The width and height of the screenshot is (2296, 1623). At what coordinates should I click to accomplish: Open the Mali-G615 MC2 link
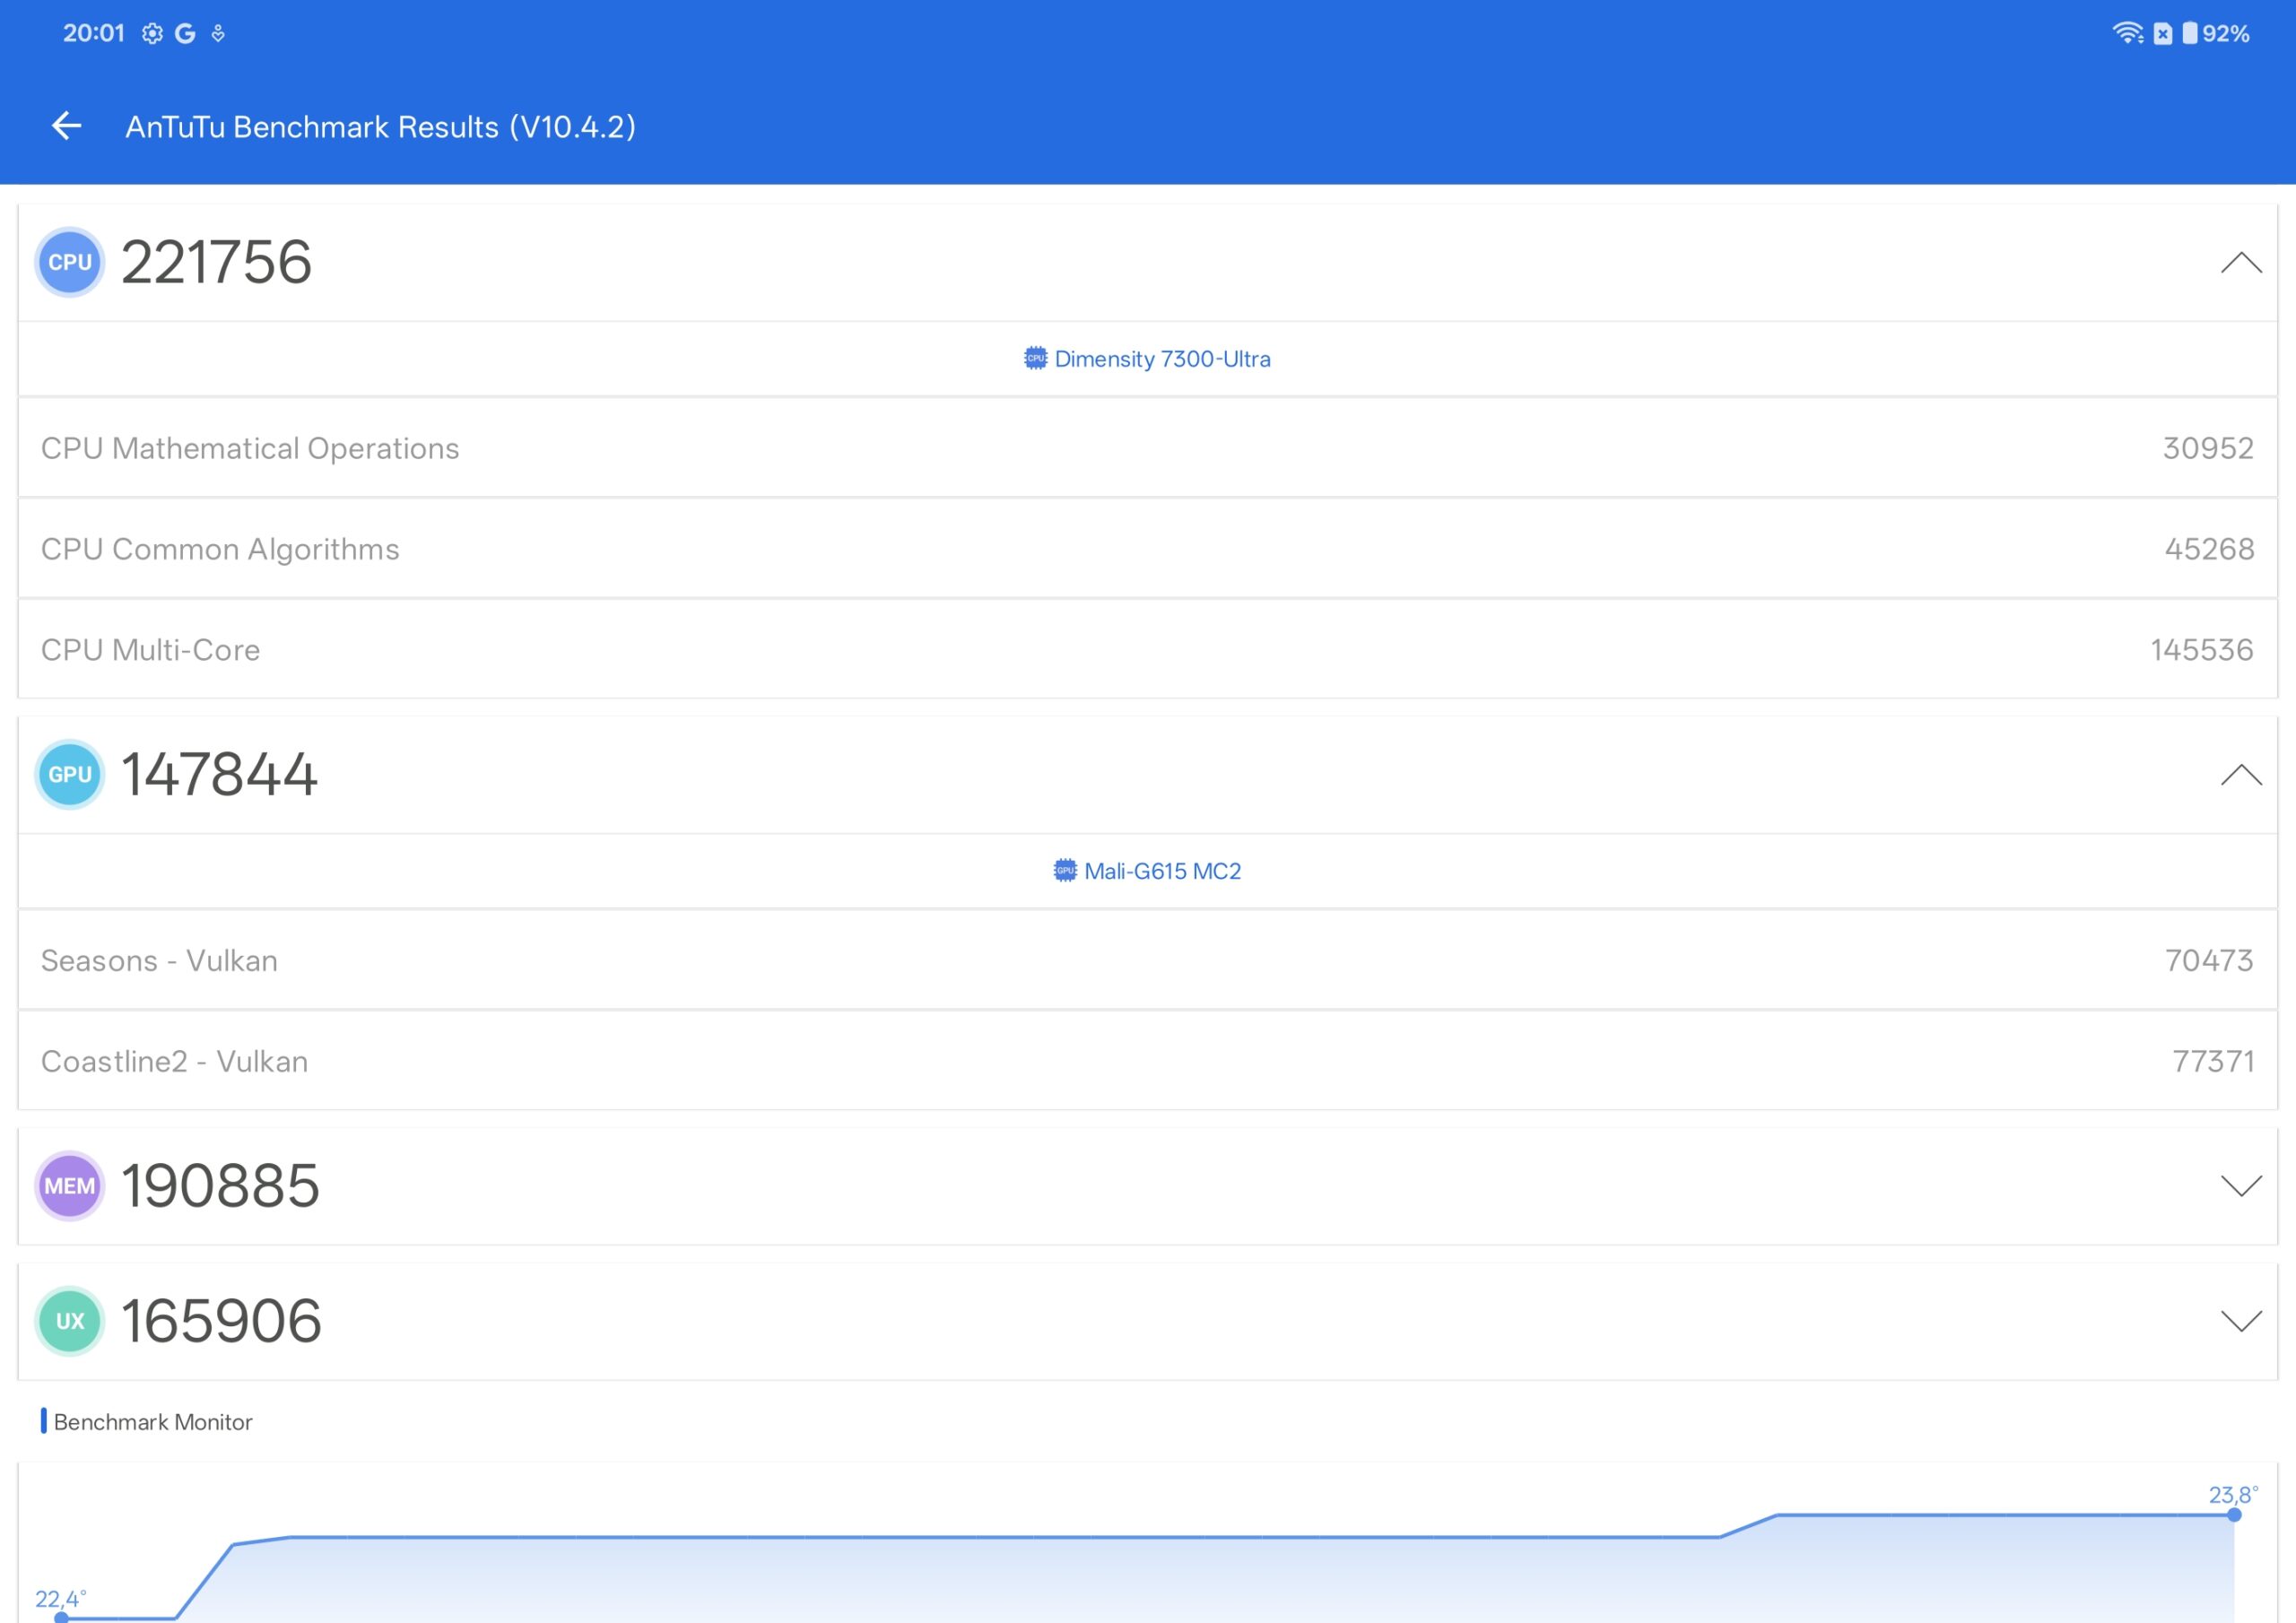pos(1162,871)
